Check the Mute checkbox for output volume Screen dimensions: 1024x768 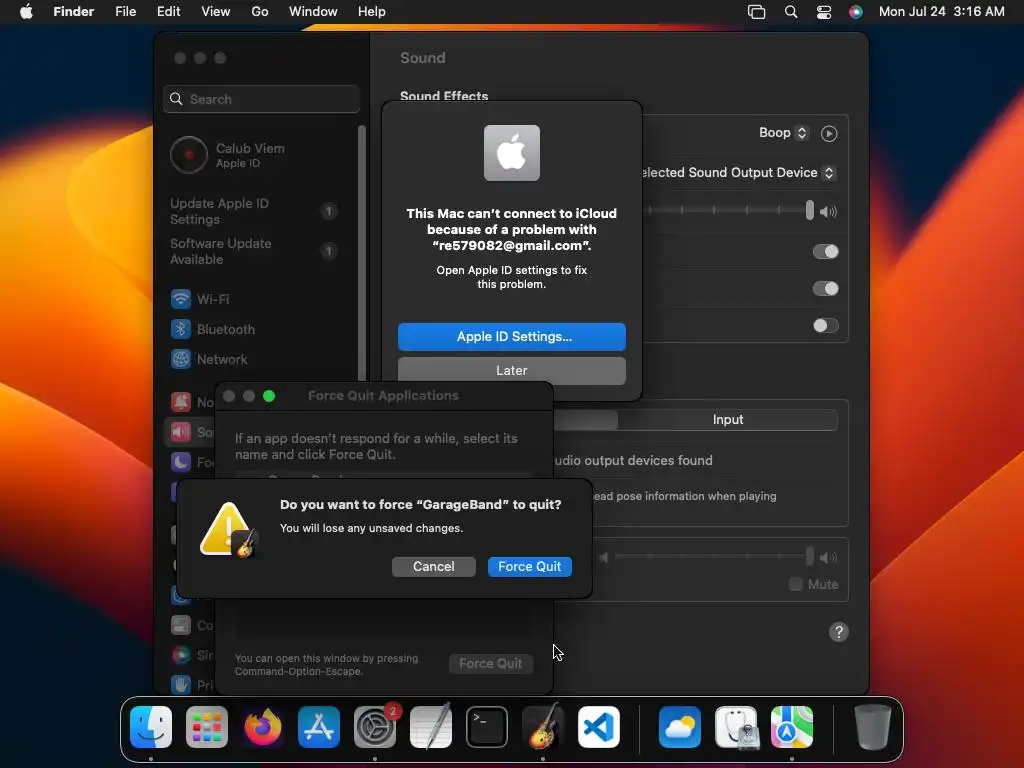tap(795, 584)
